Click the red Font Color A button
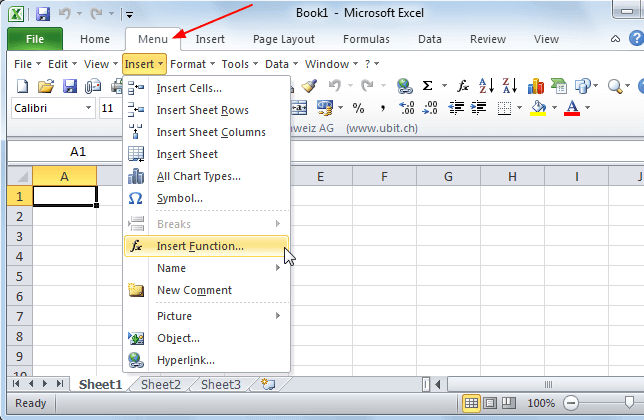The width and height of the screenshot is (644, 420). coord(572,108)
